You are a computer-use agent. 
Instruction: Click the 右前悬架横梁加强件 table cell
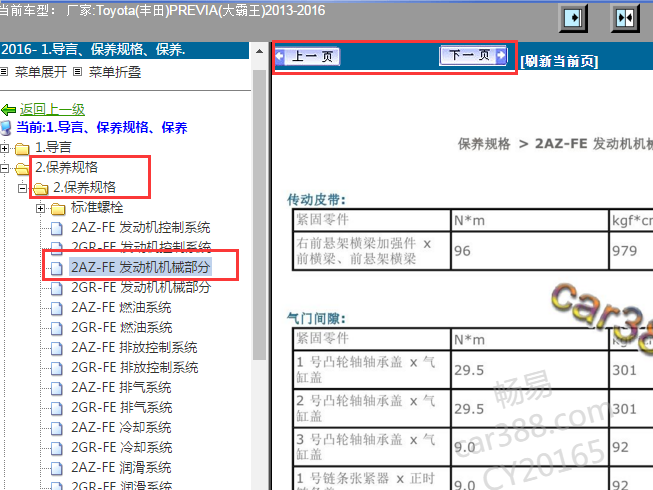[371, 251]
